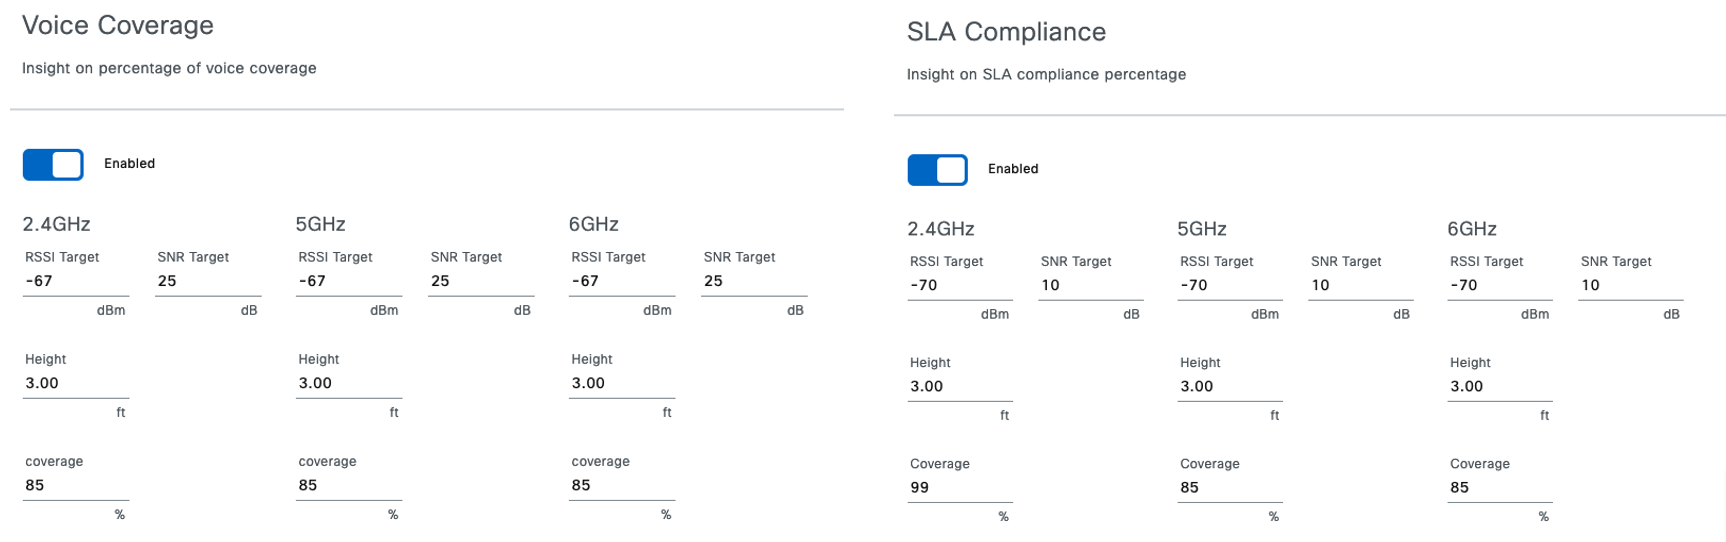Select Voice Coverage 6GHz coverage percentage field

pos(621,486)
